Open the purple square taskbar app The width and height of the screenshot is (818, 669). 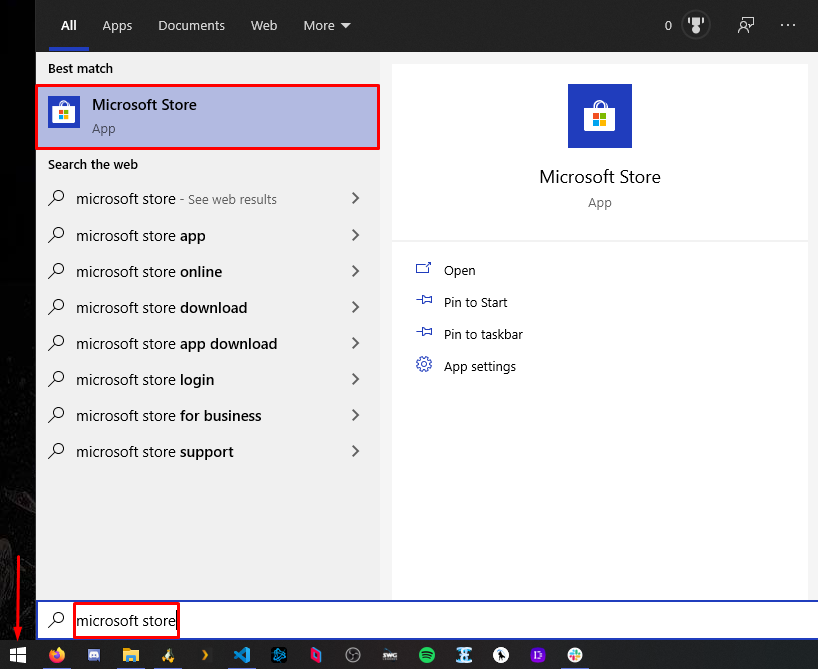coord(538,655)
